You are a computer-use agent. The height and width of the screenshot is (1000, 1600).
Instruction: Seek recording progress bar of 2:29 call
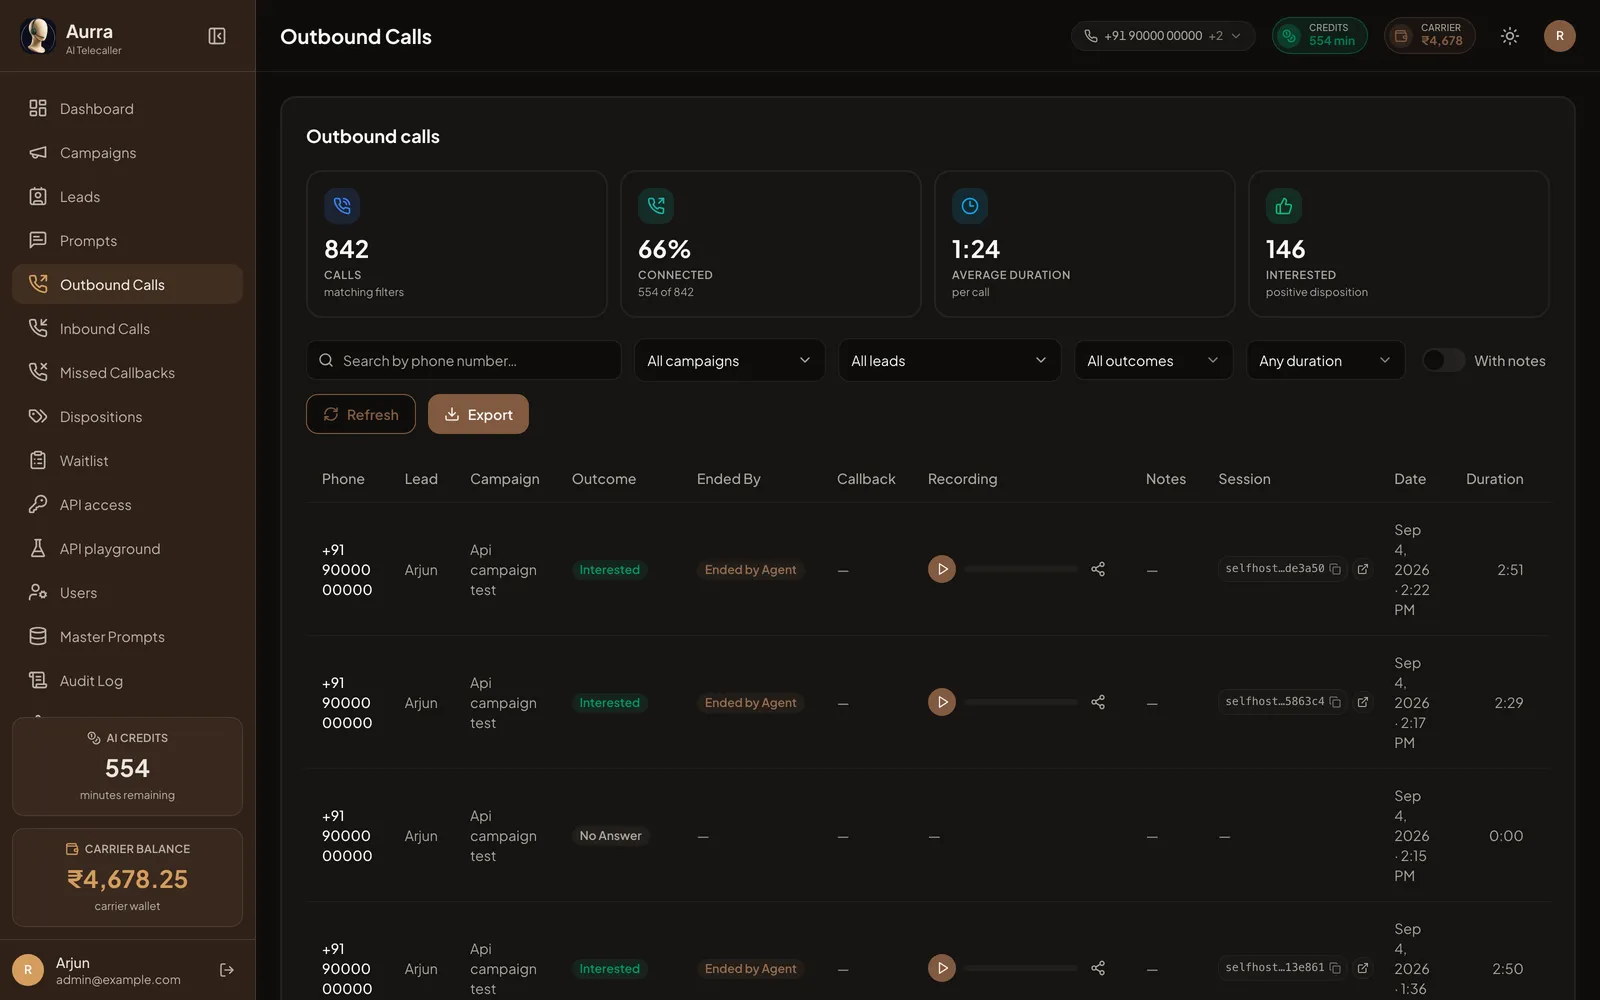(1021, 702)
